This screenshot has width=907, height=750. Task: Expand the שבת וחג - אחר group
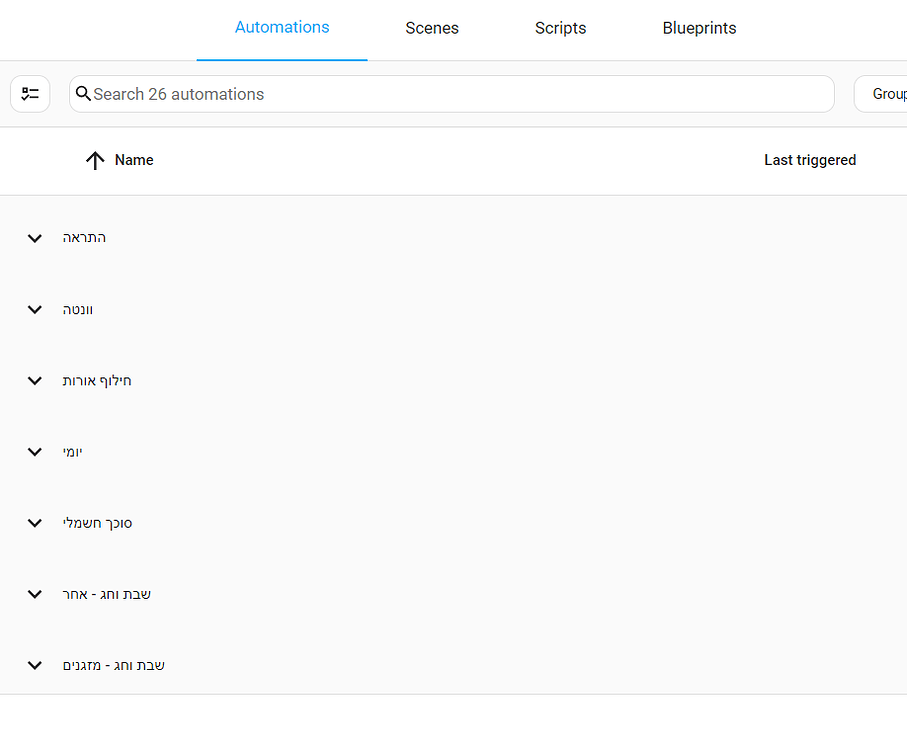coord(35,594)
